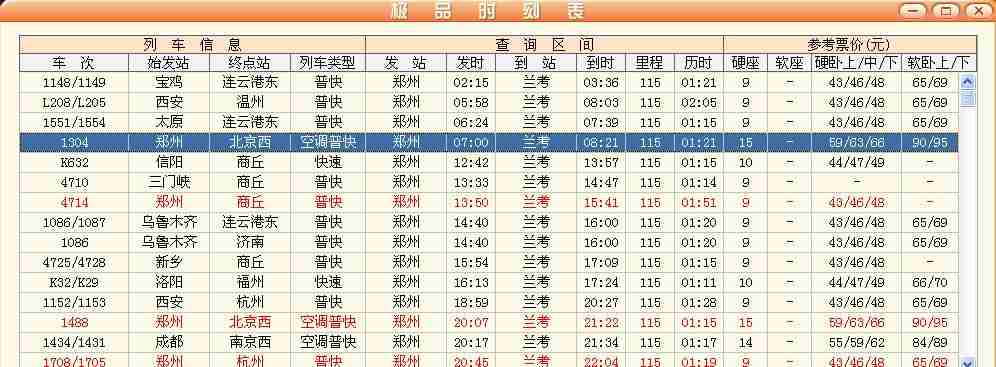Screen dimensions: 996x367
Task: Click the 里程 column header
Action: [x=650, y=63]
